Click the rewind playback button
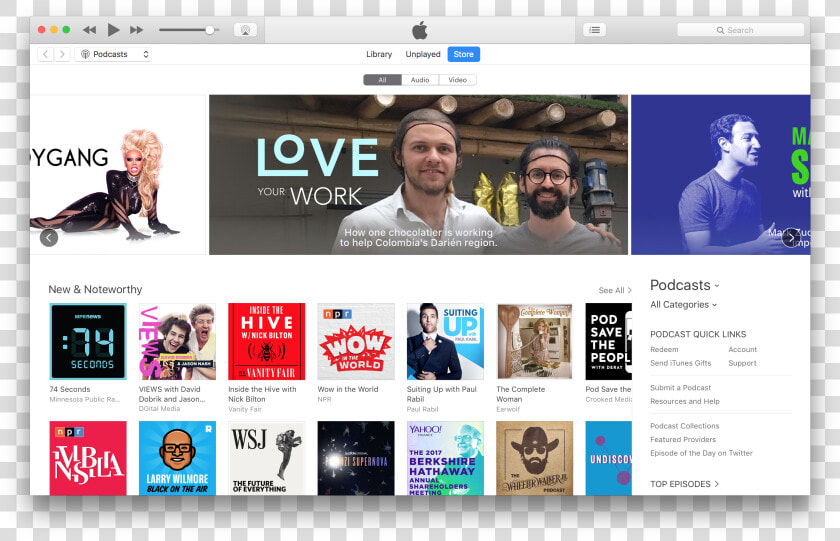The image size is (840, 541). (x=89, y=30)
